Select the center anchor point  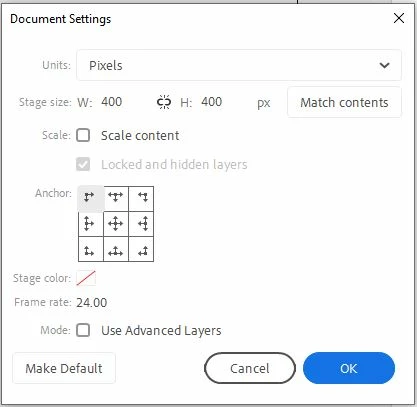click(116, 224)
